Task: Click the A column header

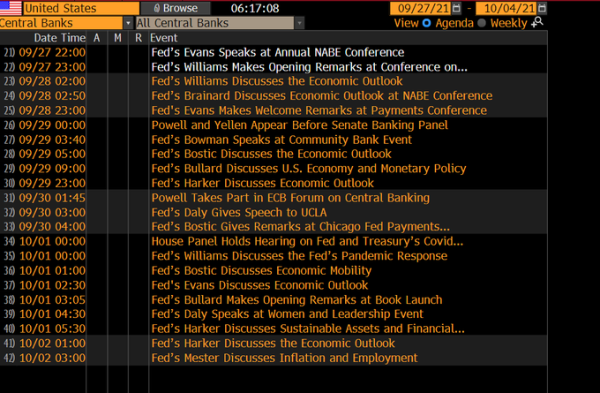Action: click(96, 38)
